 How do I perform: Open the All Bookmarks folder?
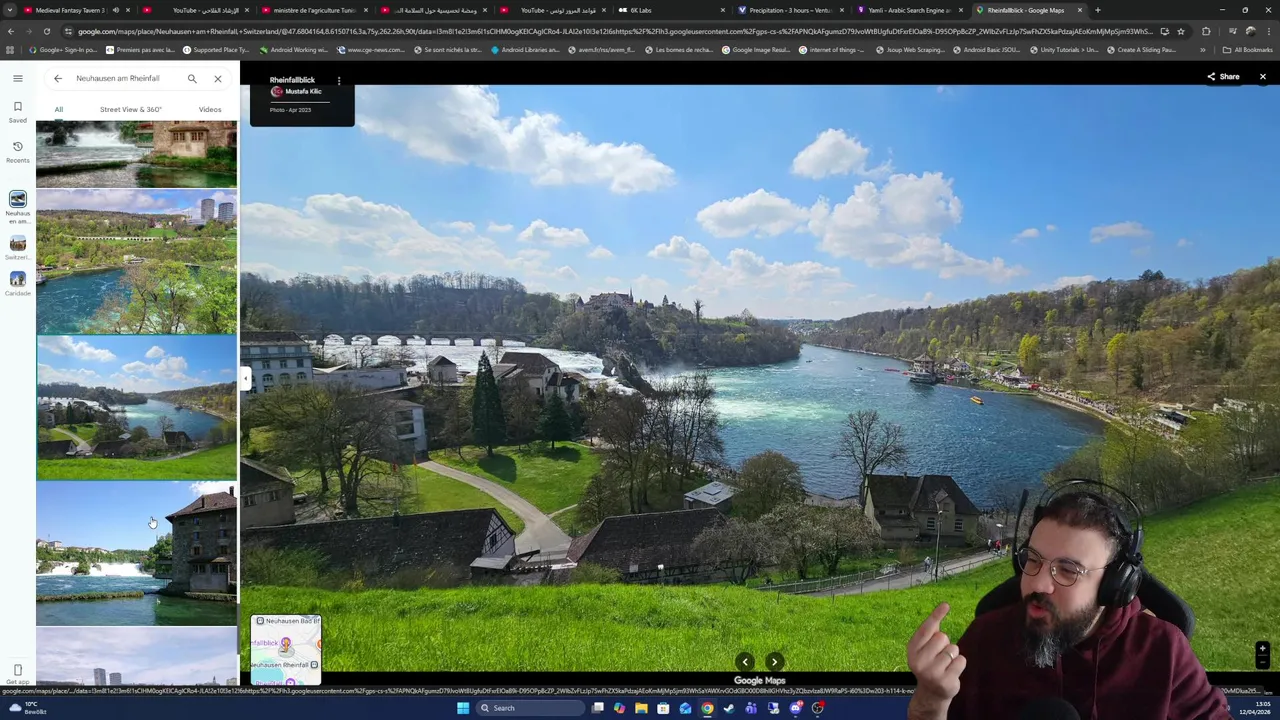[x=1248, y=49]
